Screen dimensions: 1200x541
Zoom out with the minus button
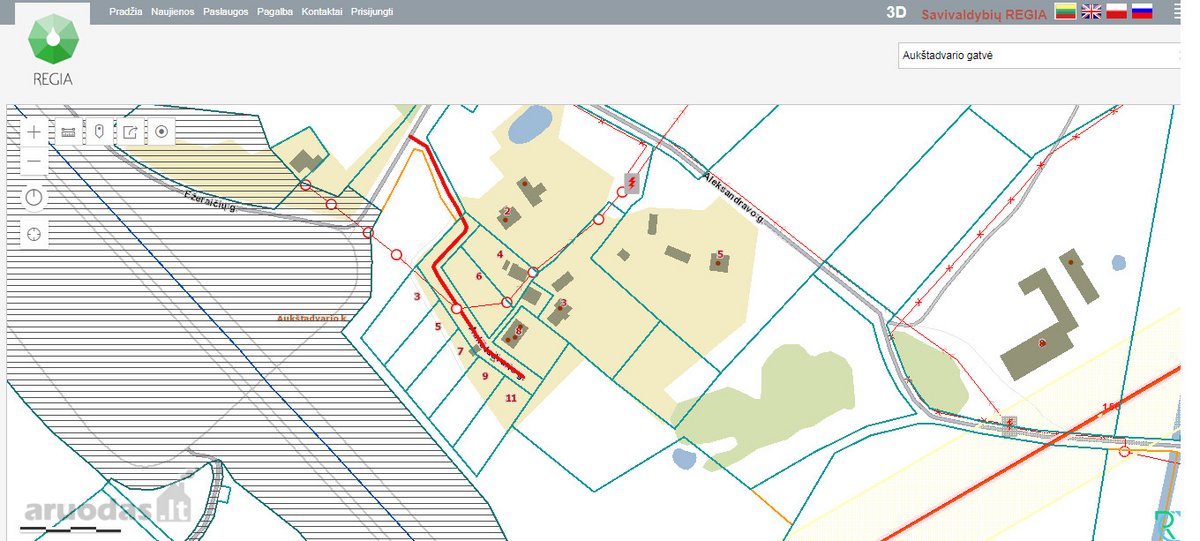pyautogui.click(x=35, y=161)
